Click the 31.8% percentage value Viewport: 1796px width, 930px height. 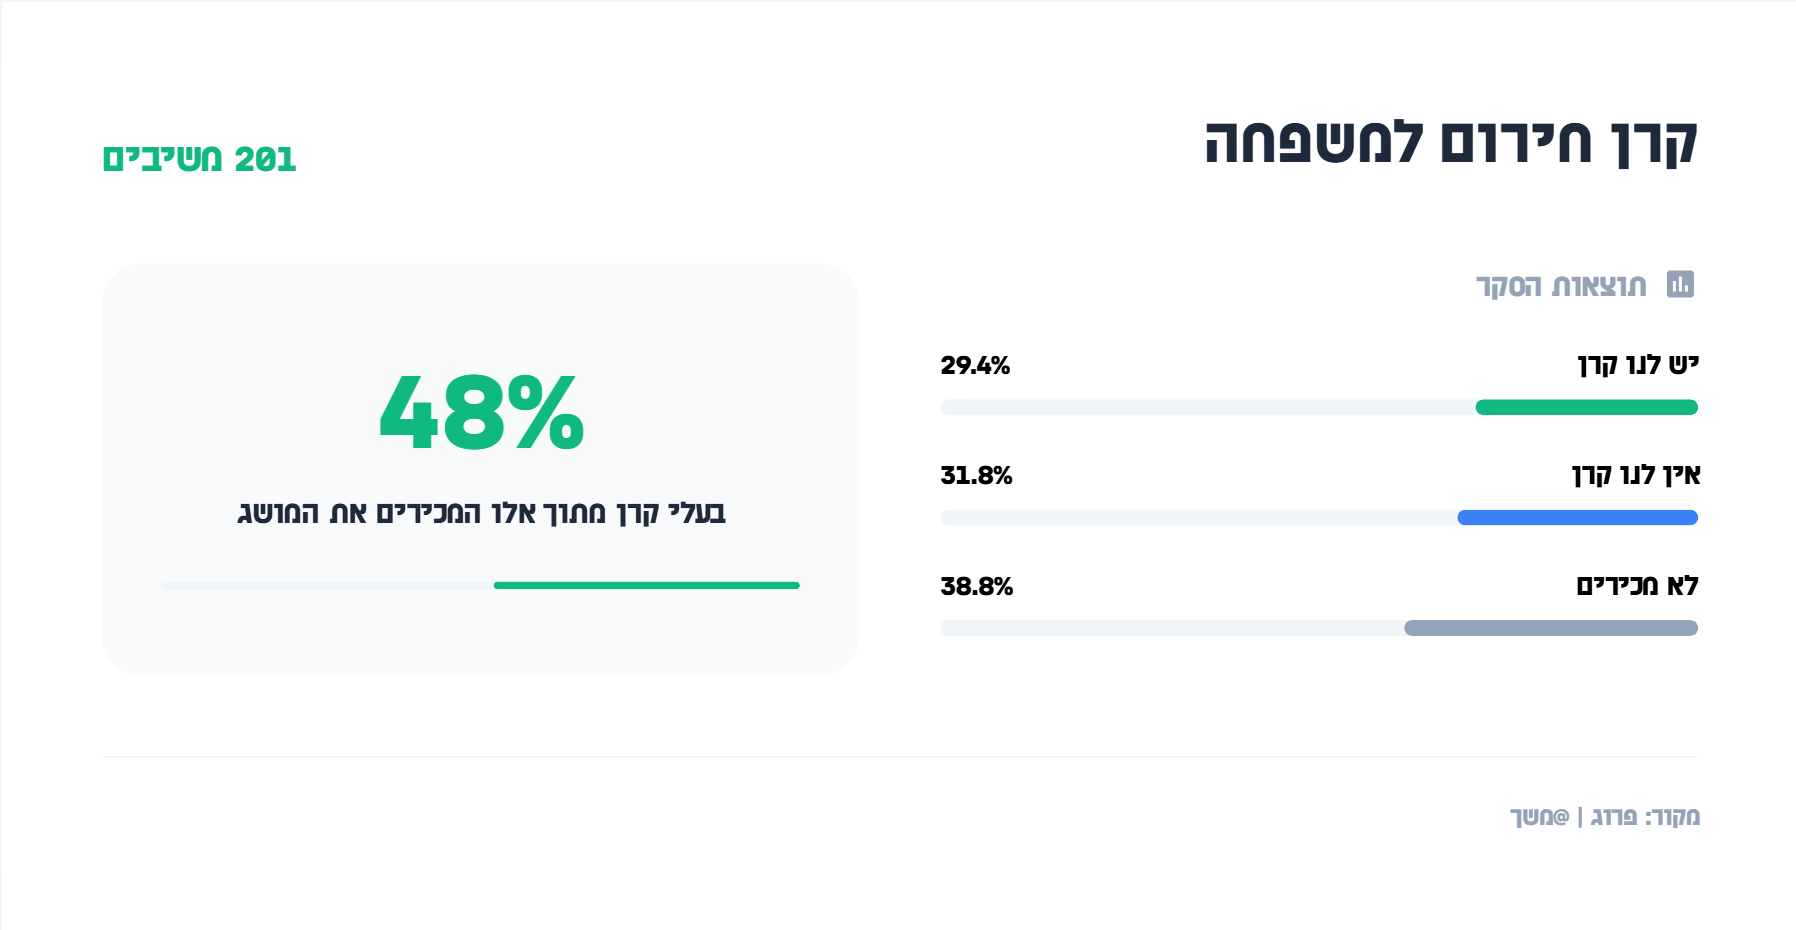pyautogui.click(x=976, y=475)
